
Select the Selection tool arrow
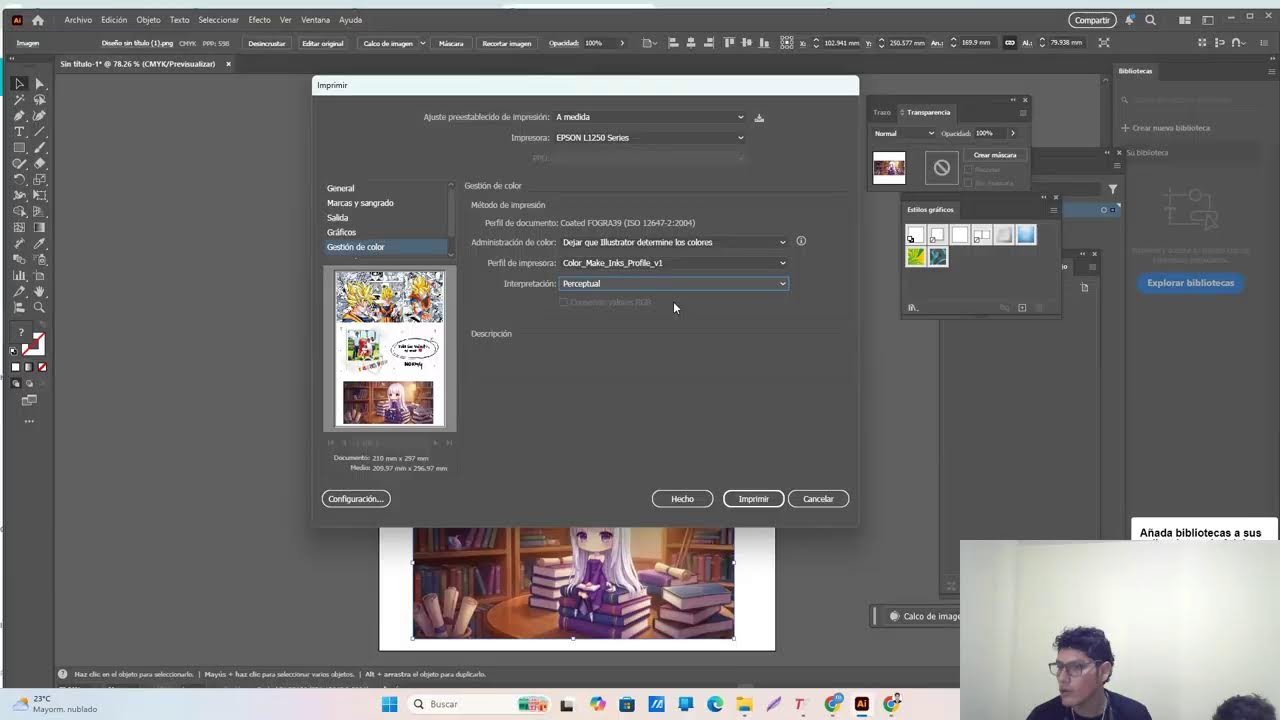tap(19, 84)
